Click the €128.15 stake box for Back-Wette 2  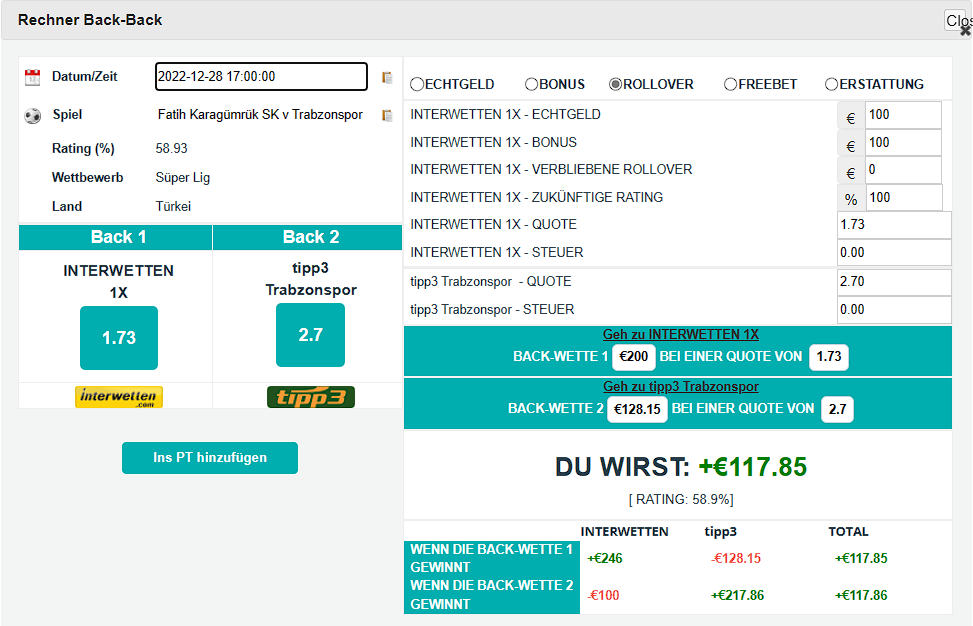[x=637, y=409]
